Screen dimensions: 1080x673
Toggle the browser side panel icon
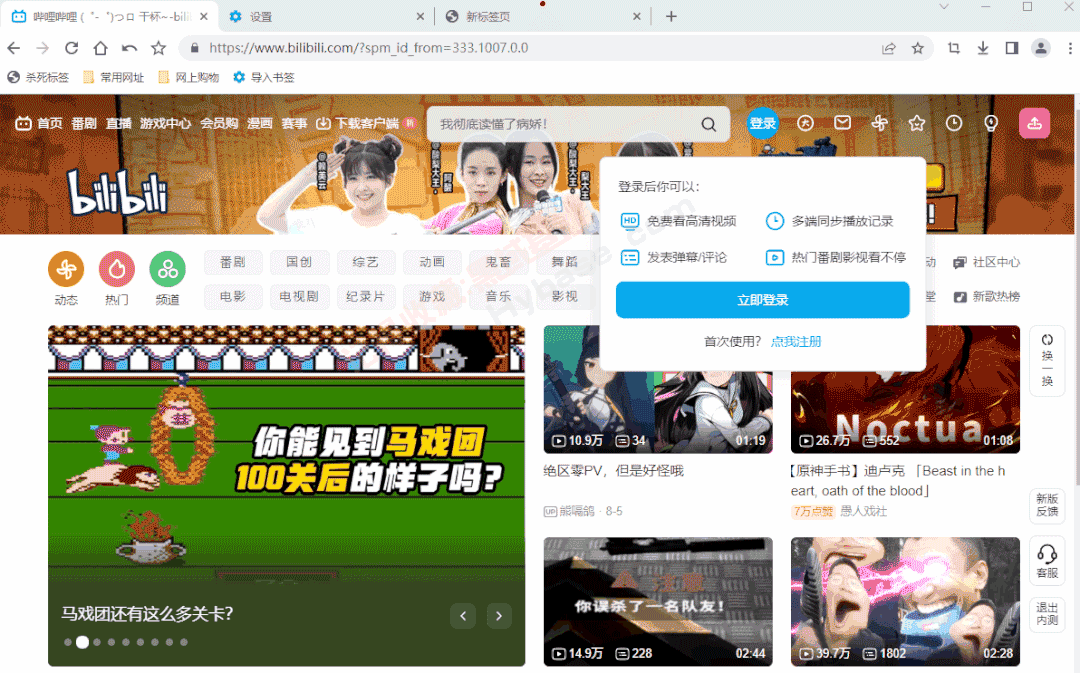coord(1012,48)
